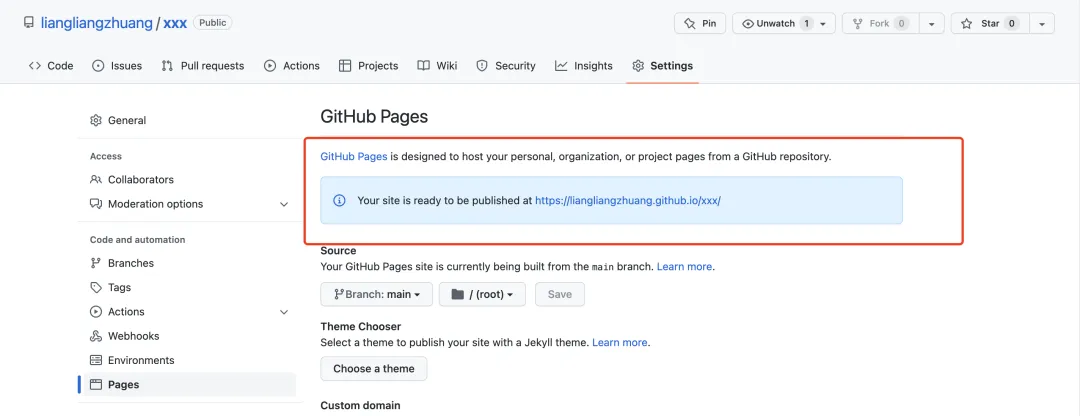Click the Save button

pyautogui.click(x=559, y=294)
